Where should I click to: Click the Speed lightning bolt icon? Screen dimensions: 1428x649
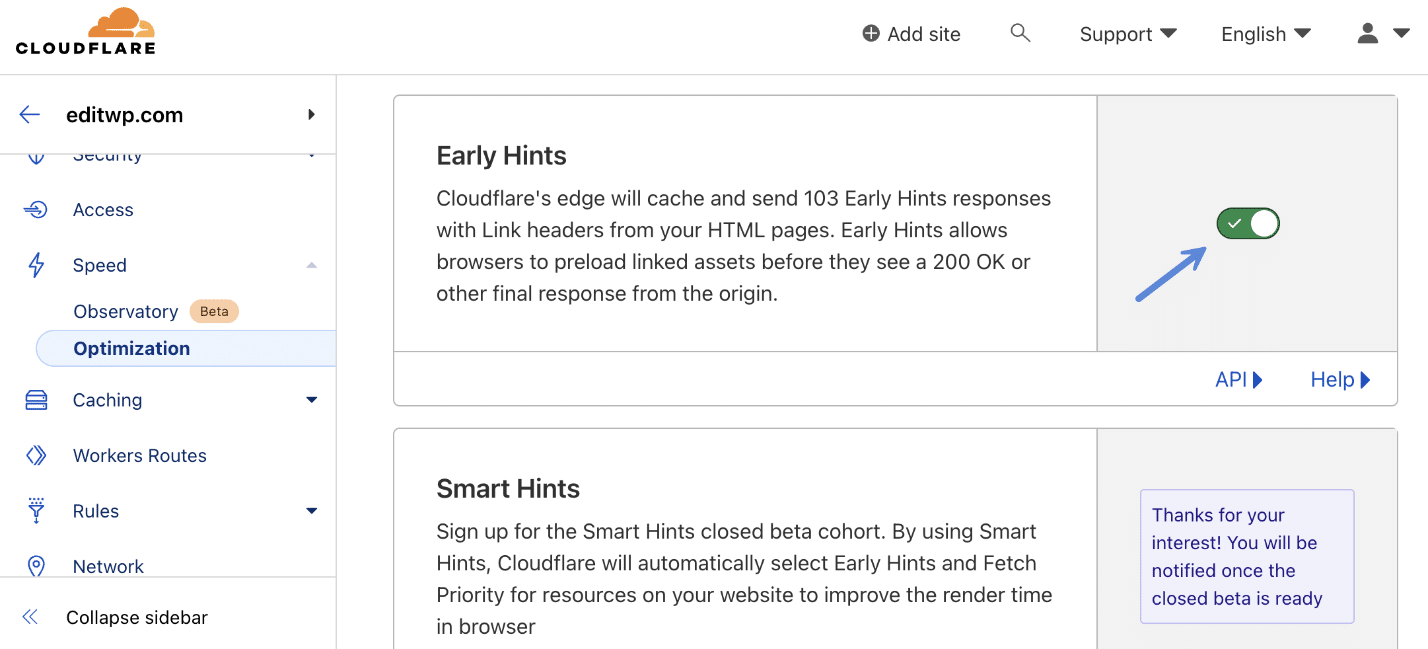pyautogui.click(x=36, y=265)
